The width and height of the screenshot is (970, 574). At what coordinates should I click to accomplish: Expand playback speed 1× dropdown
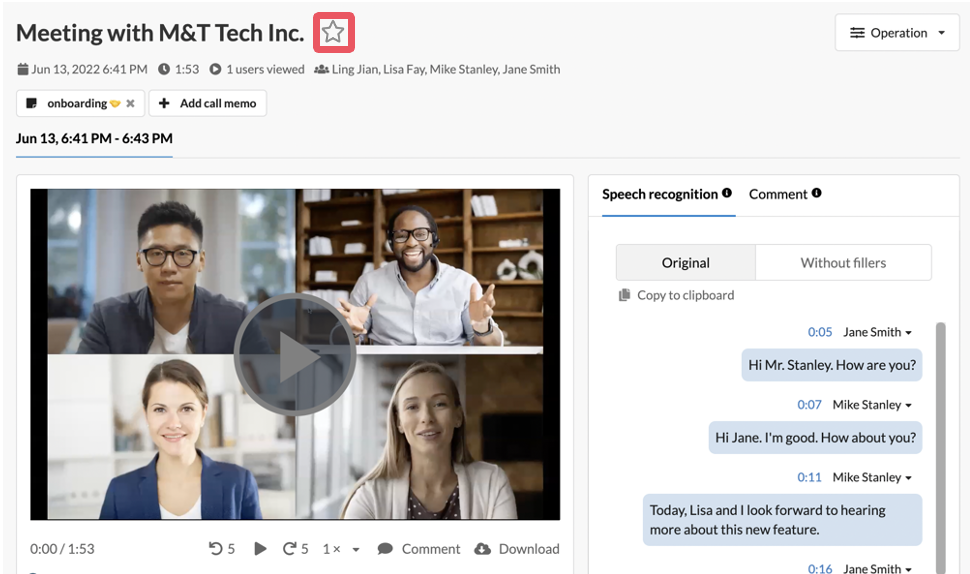(x=356, y=549)
